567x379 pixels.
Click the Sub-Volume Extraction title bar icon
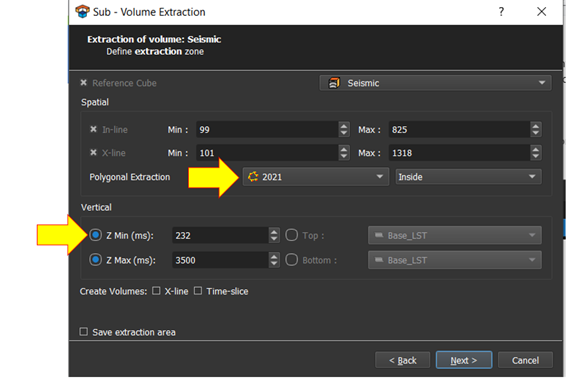point(82,12)
